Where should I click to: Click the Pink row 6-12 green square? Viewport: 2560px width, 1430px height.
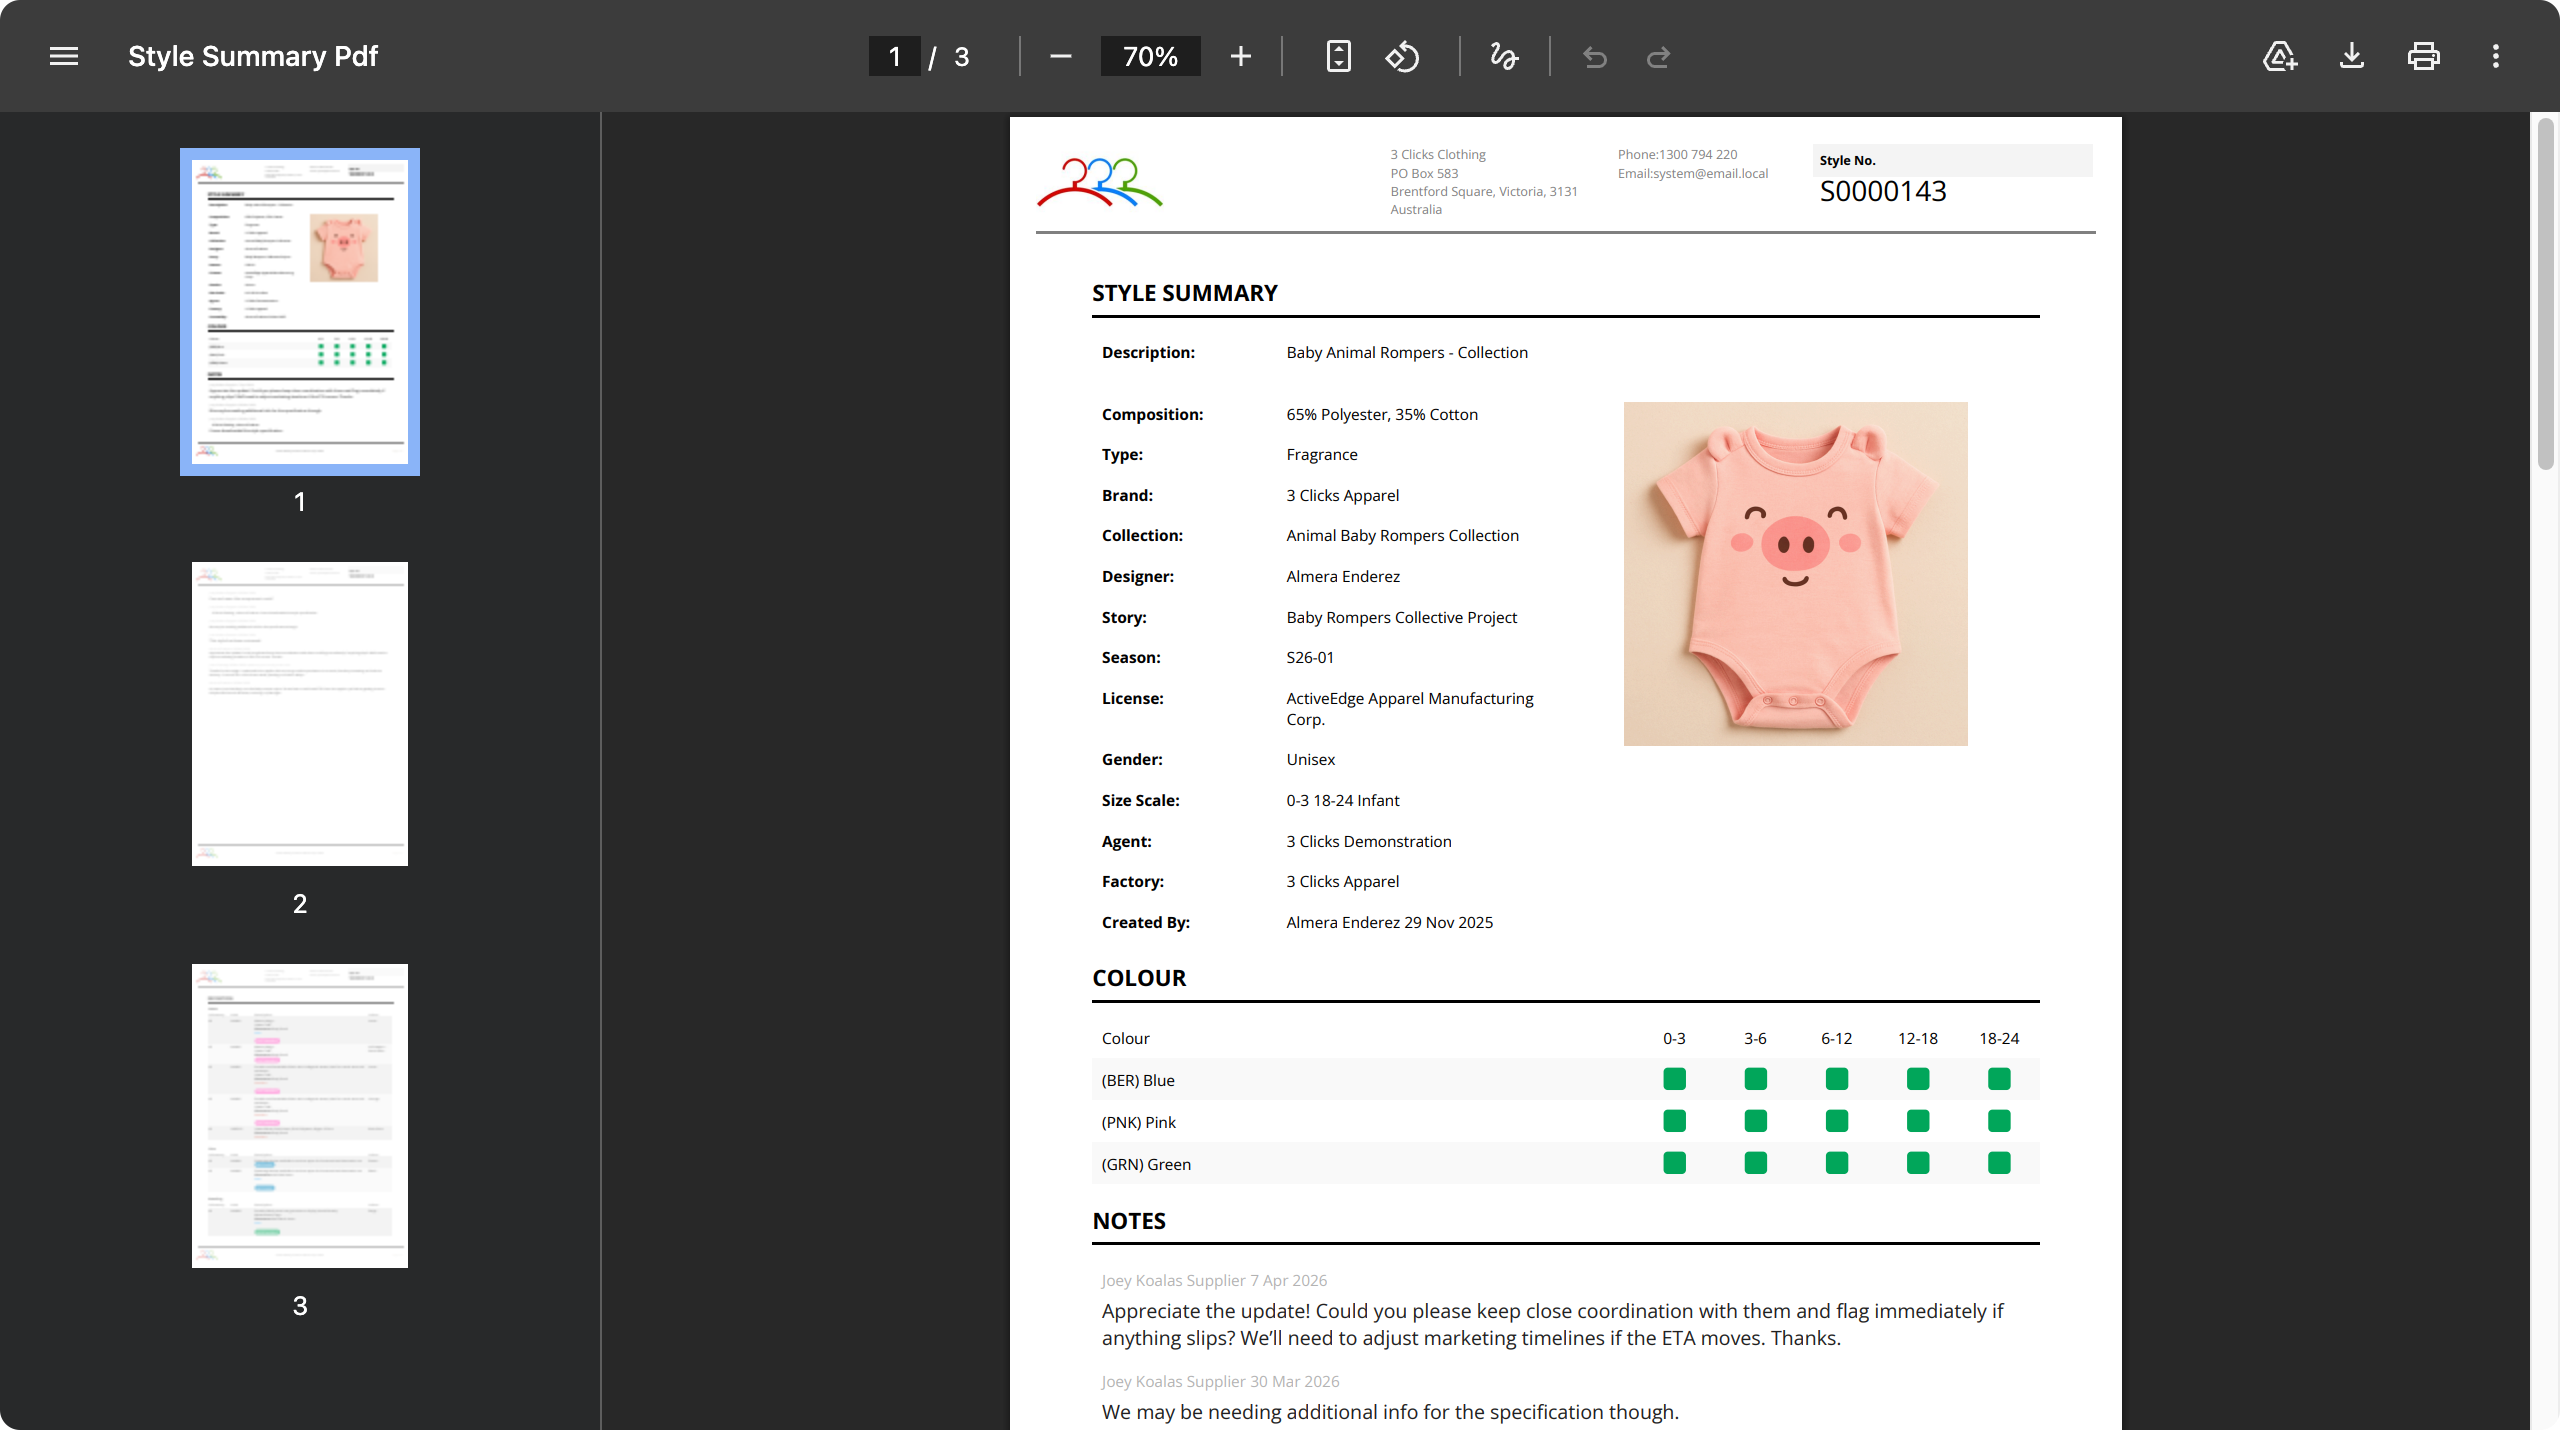coord(1837,1121)
